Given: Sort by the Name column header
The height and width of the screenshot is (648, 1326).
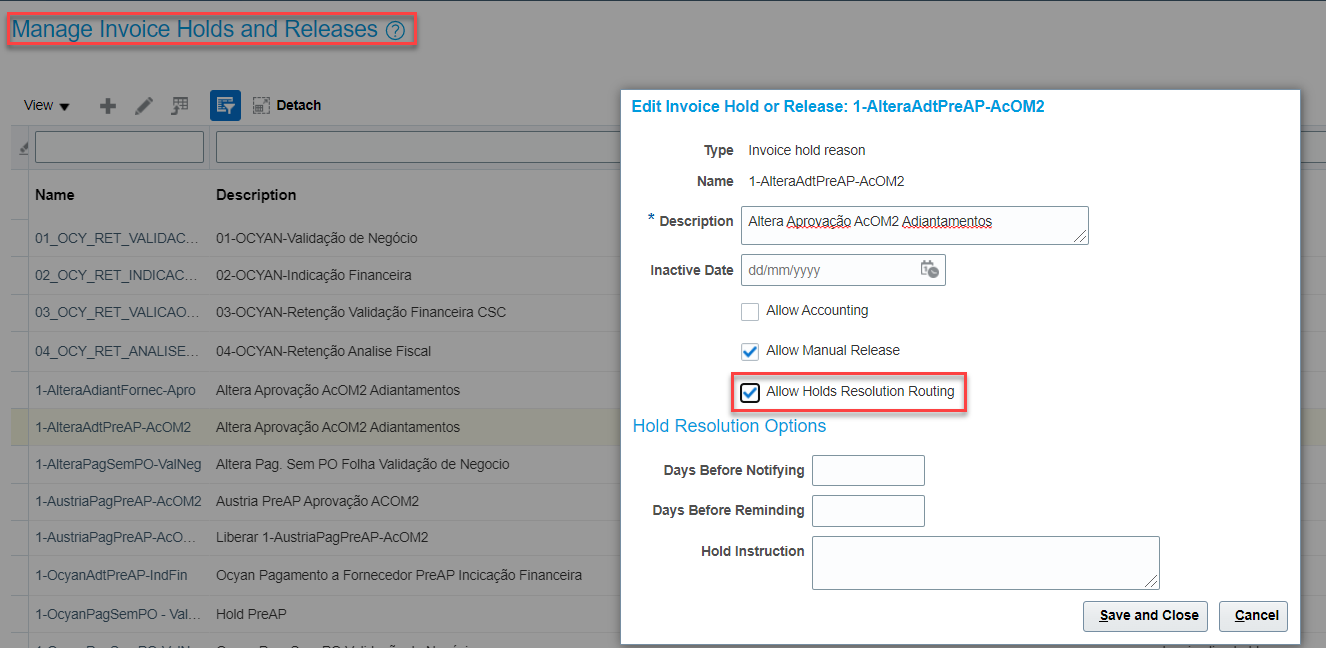Looking at the screenshot, I should click(x=55, y=195).
